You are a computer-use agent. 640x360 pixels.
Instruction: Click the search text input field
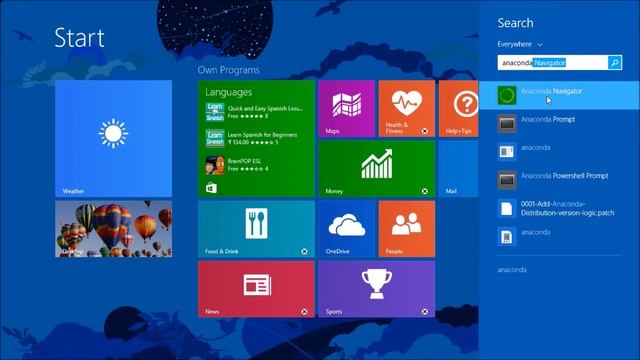point(552,62)
